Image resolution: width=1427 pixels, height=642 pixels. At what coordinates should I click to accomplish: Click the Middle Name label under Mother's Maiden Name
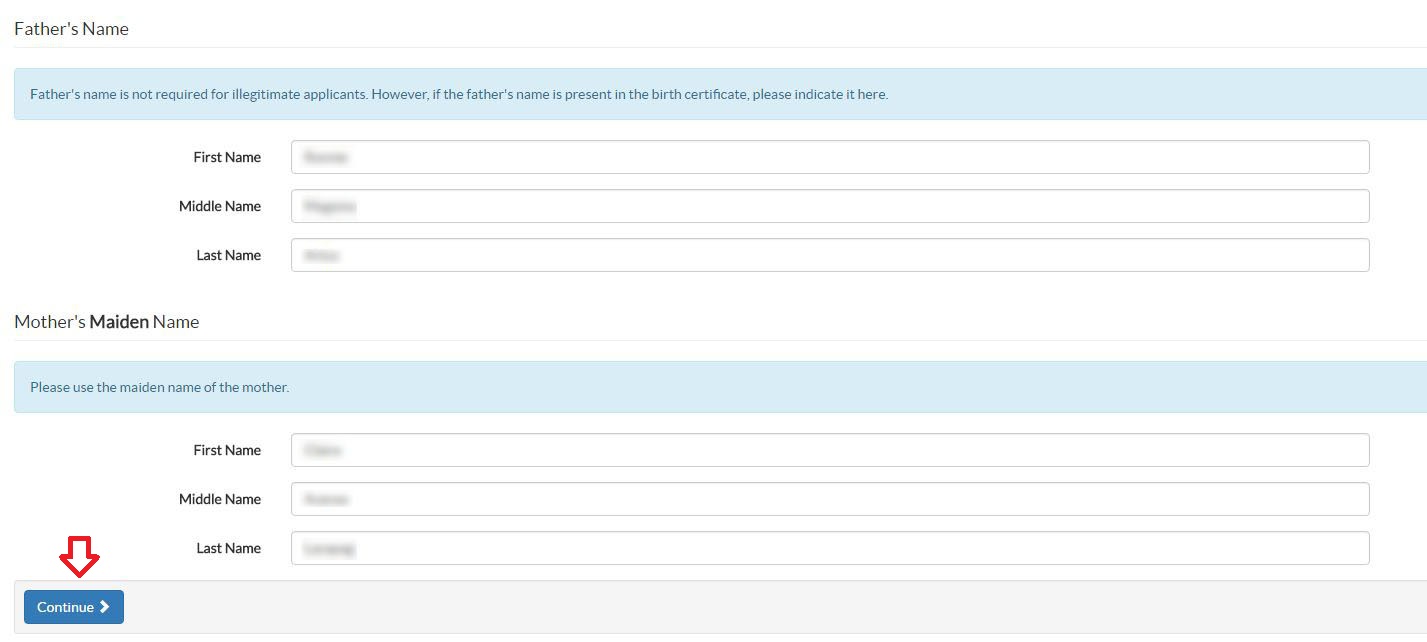pyautogui.click(x=220, y=499)
